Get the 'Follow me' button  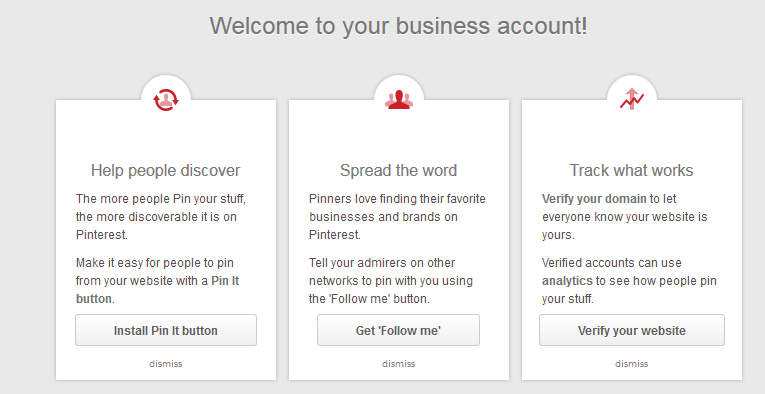[398, 330]
